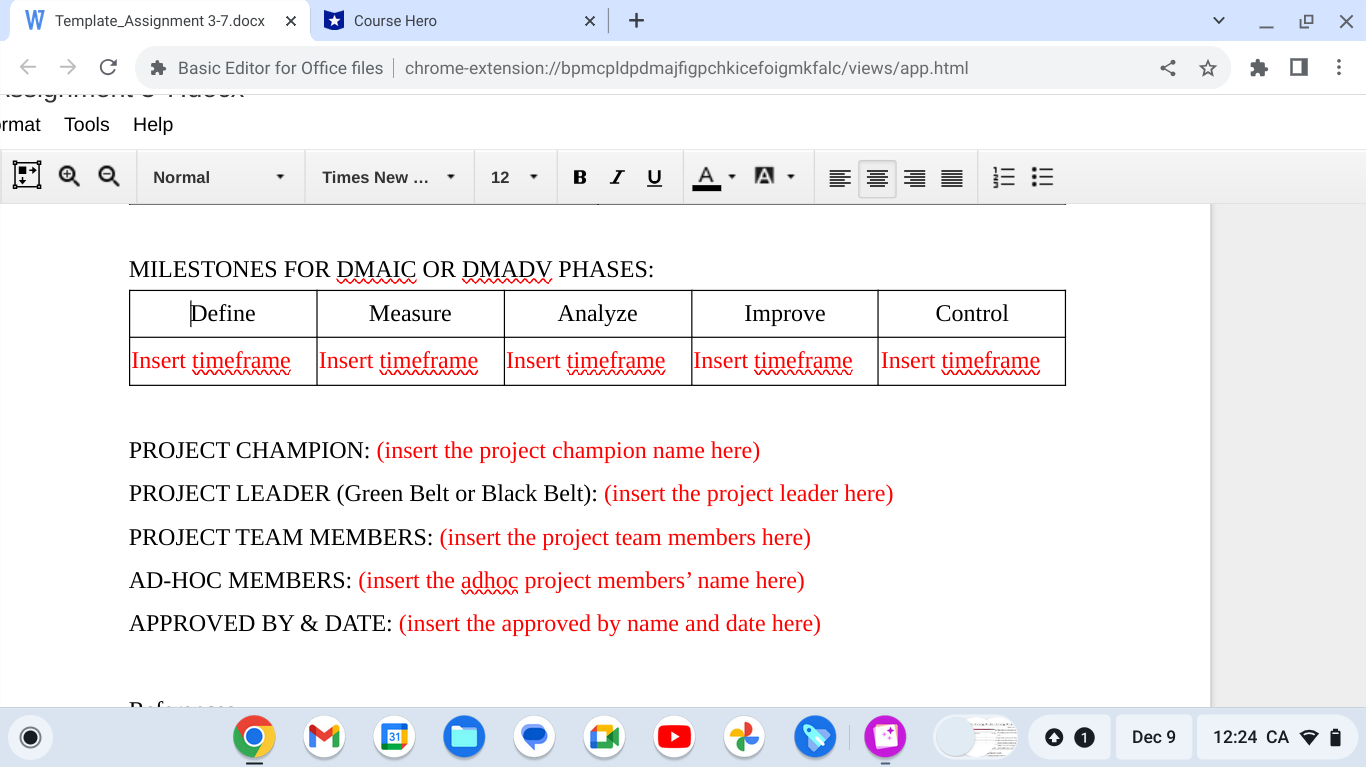Zoom out of the document

108,175
